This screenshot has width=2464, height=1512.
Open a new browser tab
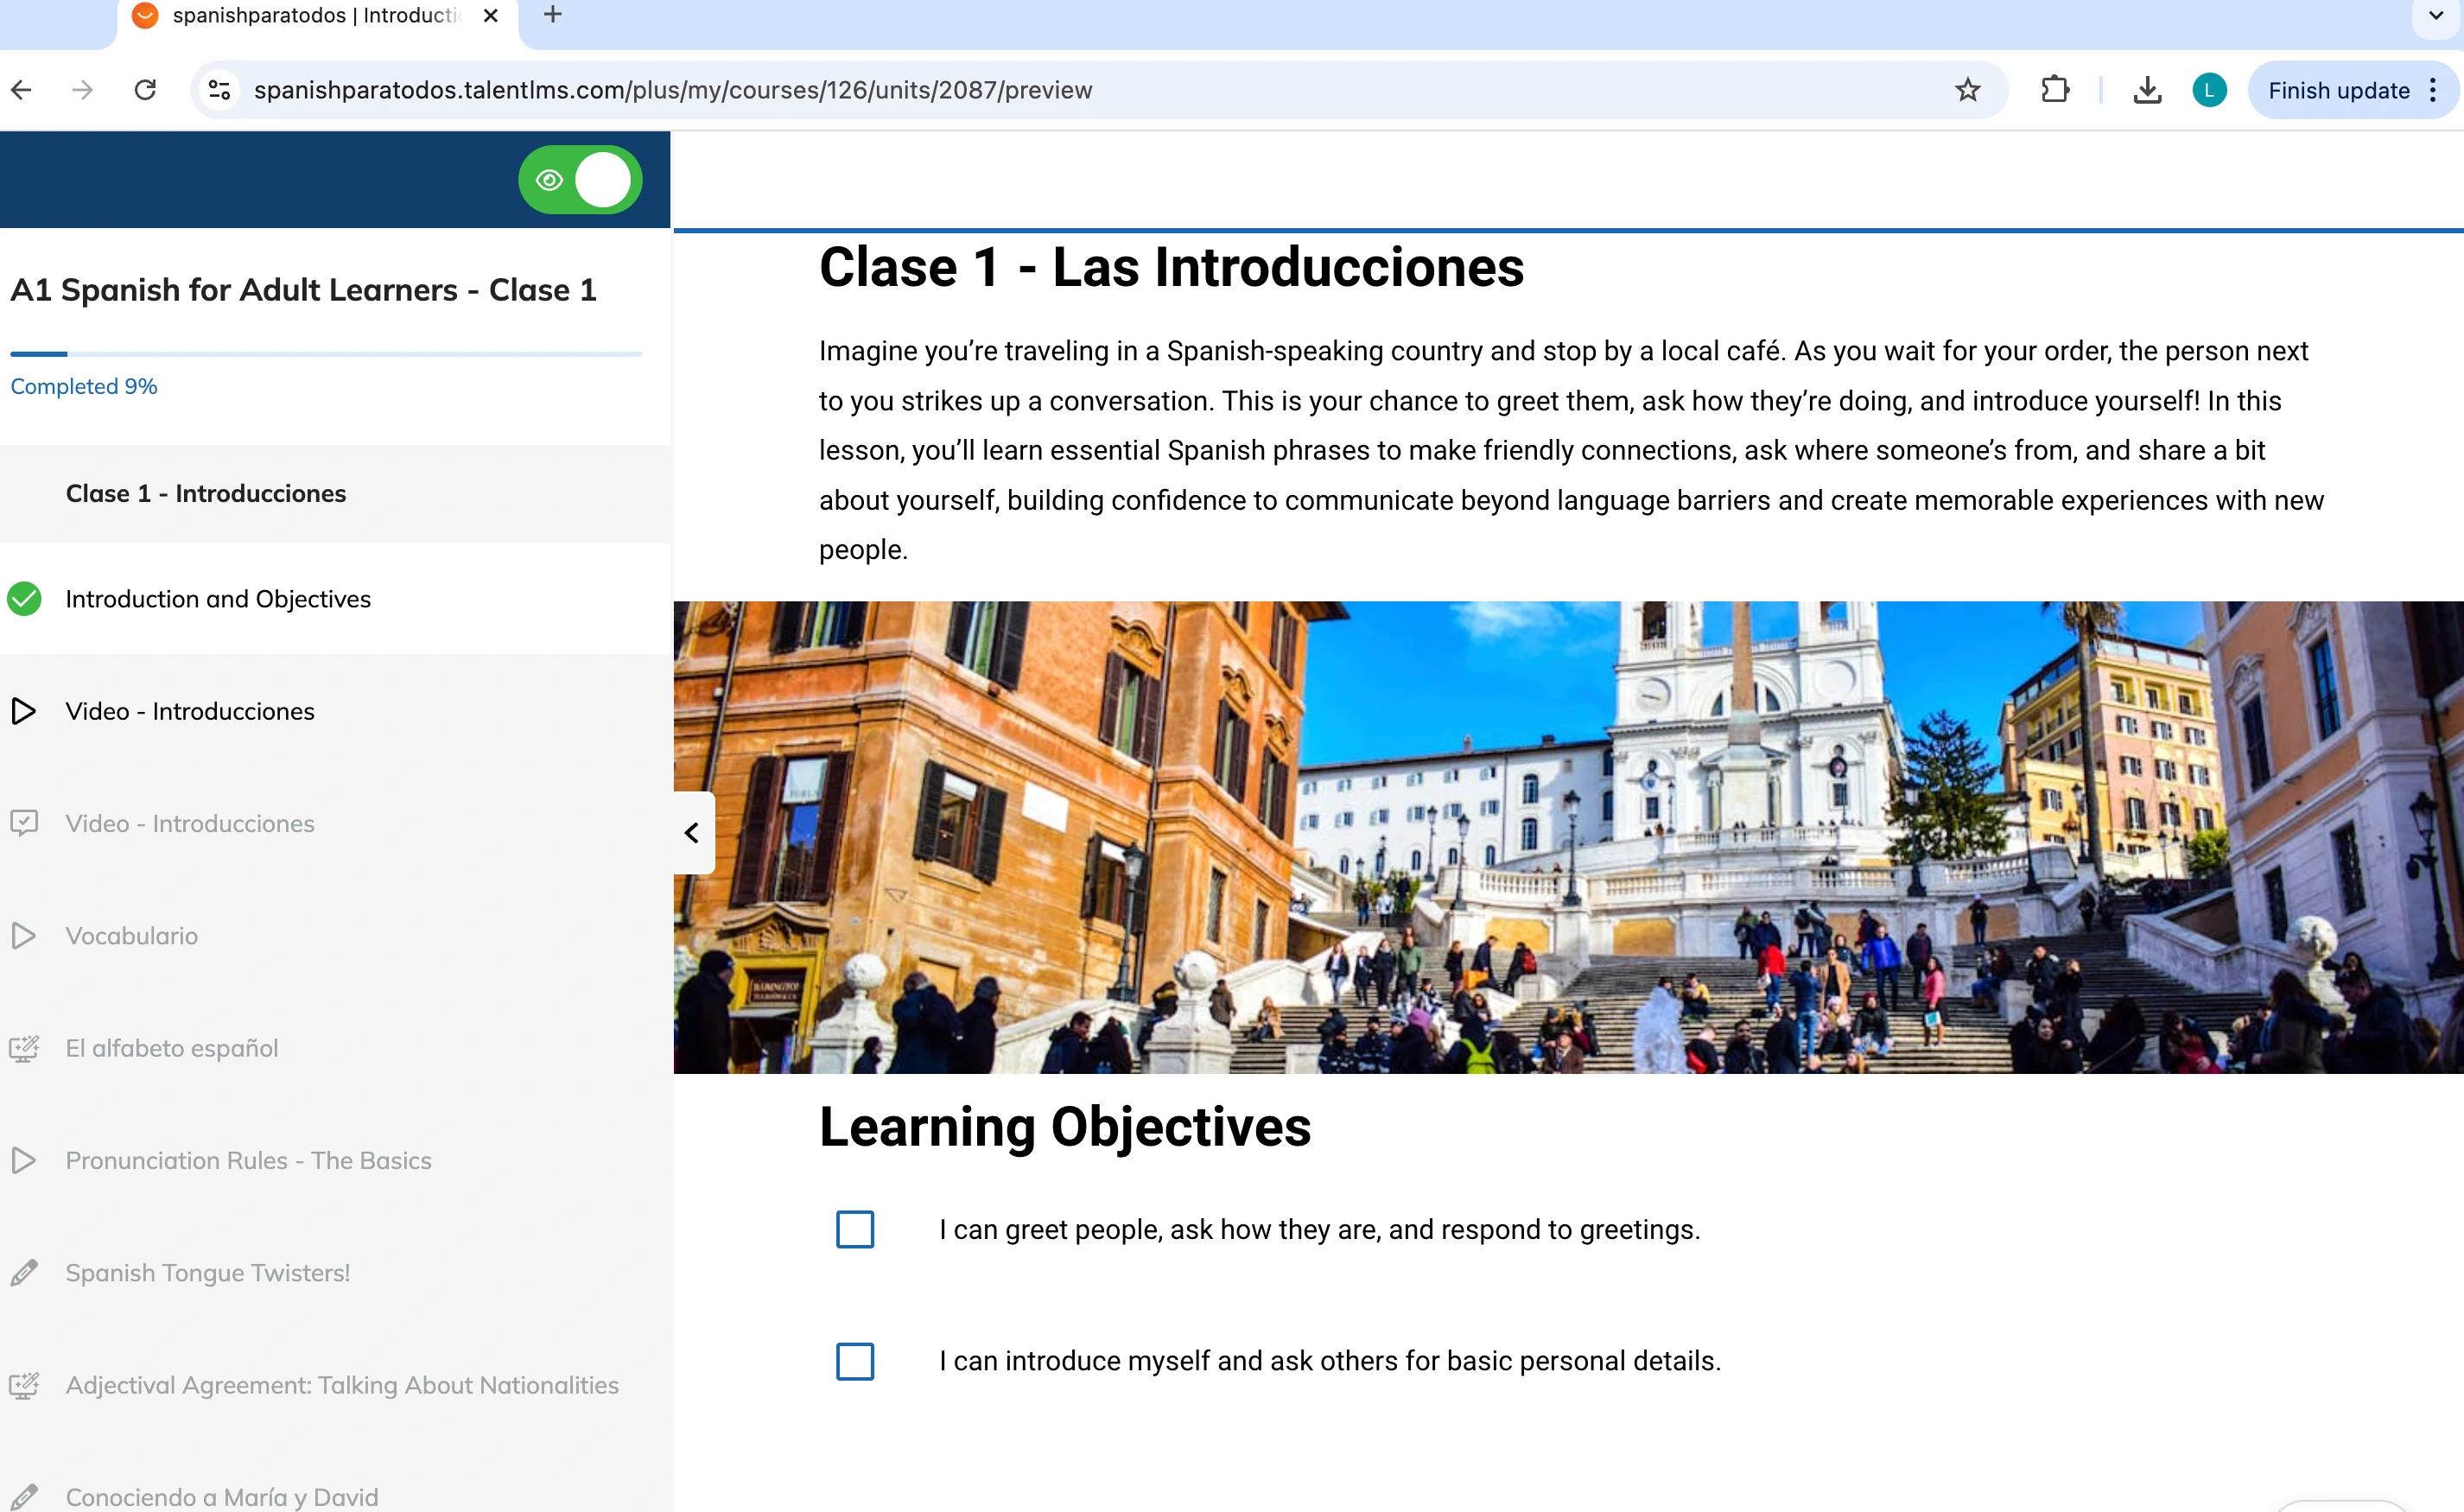click(553, 15)
